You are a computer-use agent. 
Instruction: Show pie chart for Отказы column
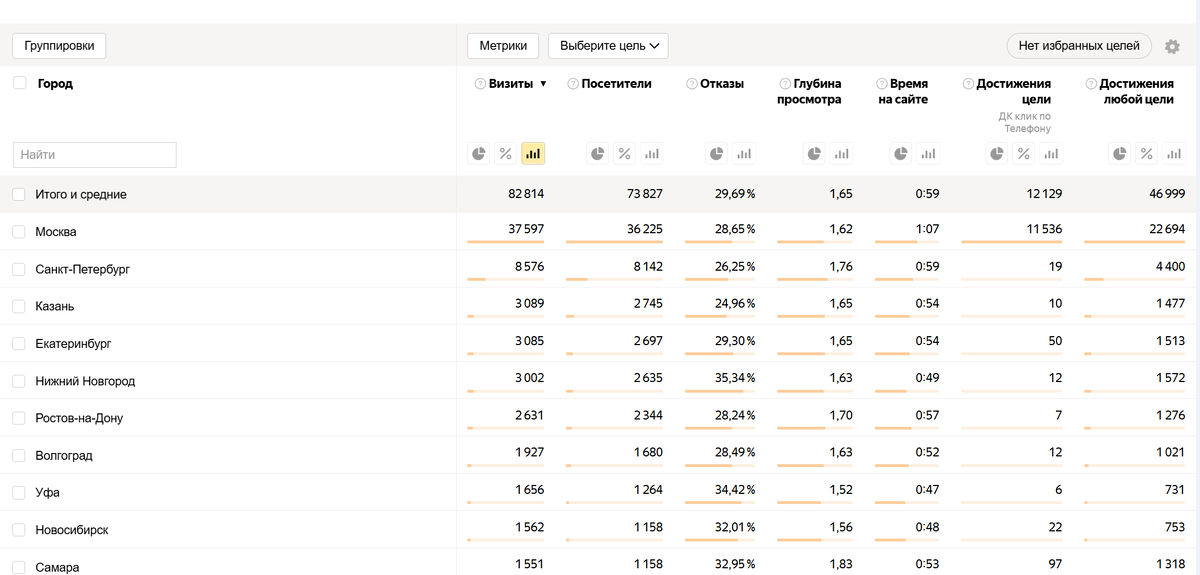pos(717,154)
